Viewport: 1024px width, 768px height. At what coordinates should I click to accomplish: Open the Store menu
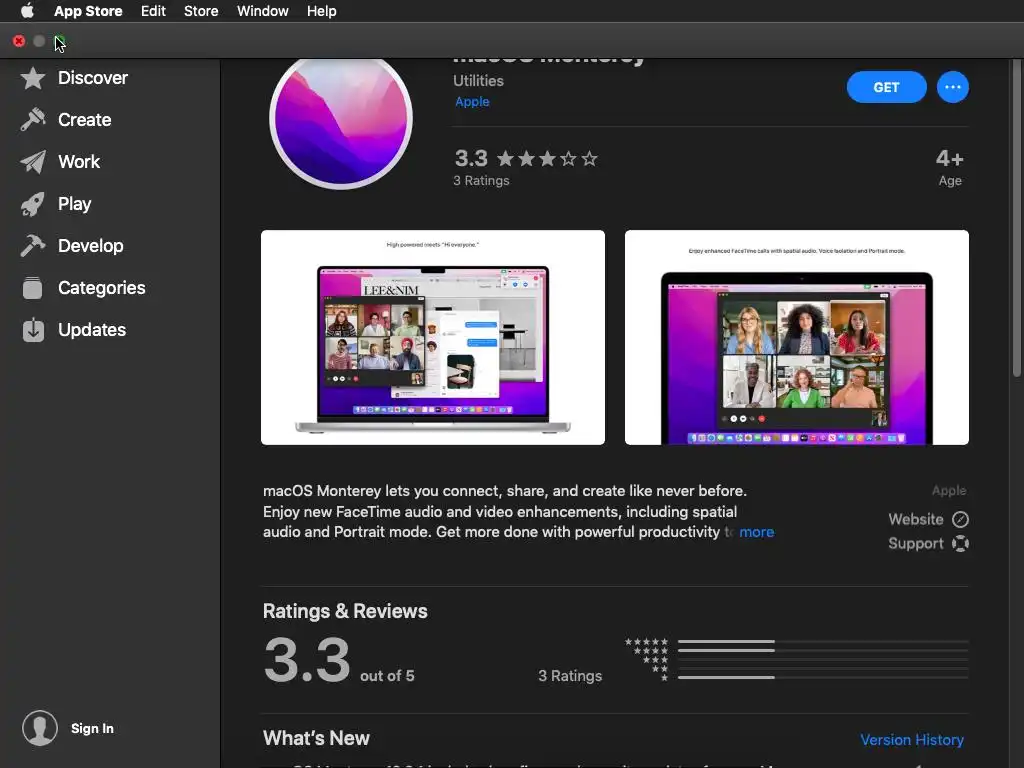pos(200,11)
